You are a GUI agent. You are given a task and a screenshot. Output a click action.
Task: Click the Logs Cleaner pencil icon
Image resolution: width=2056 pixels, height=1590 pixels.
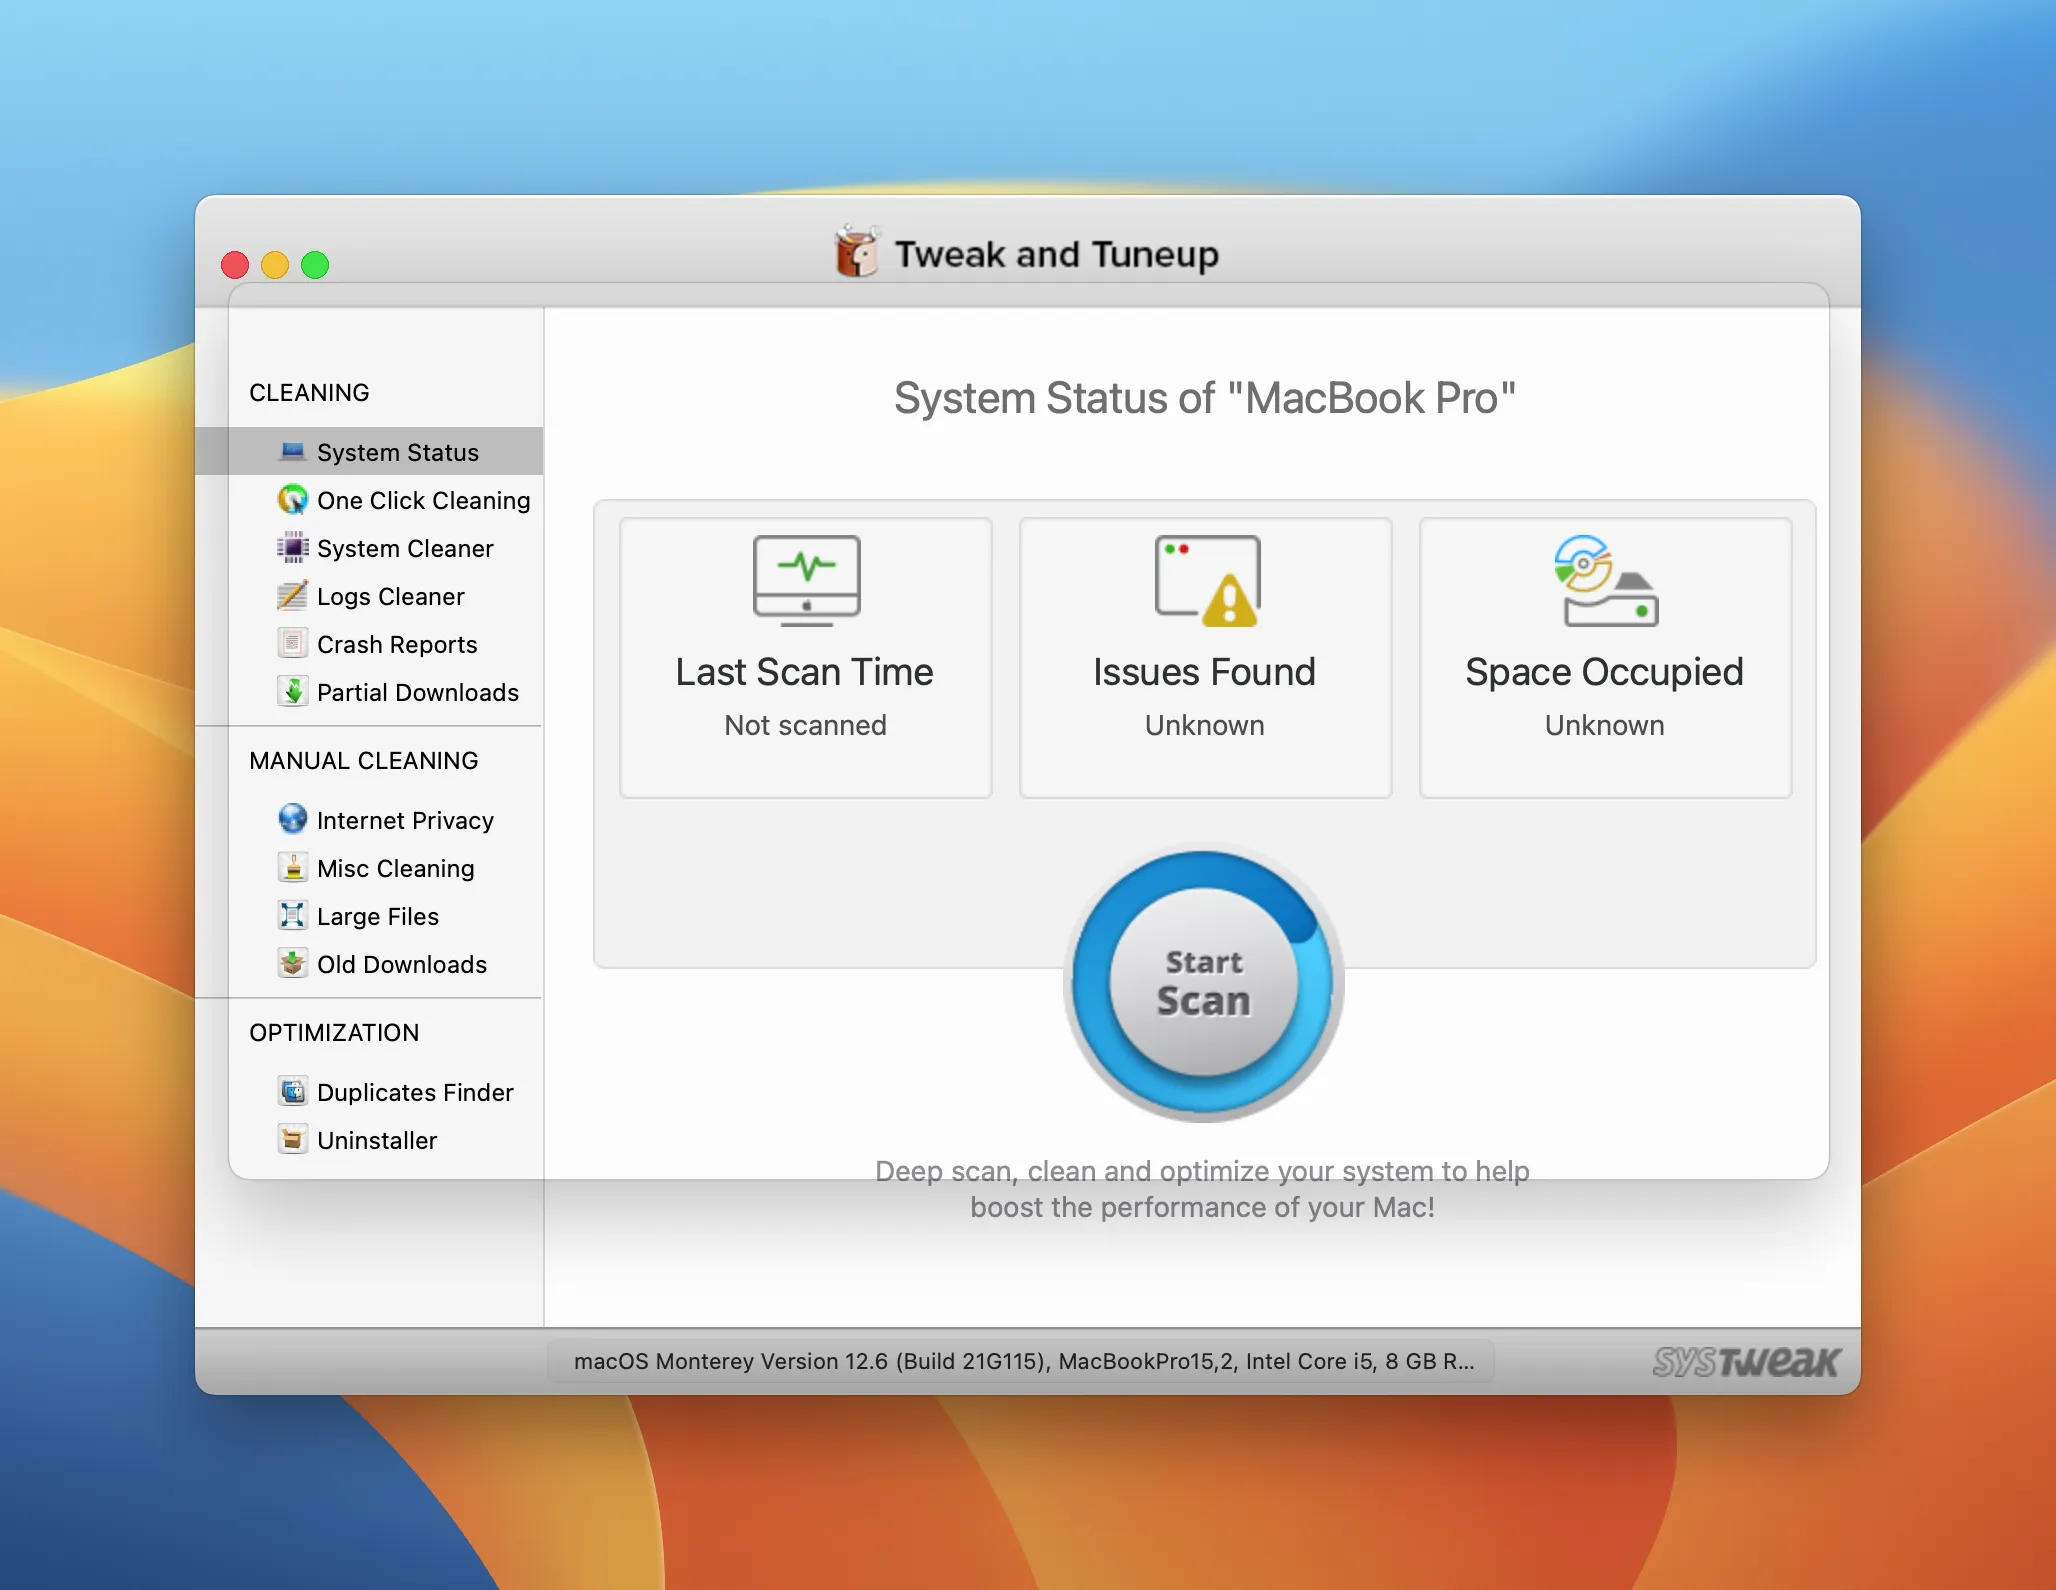click(x=292, y=596)
